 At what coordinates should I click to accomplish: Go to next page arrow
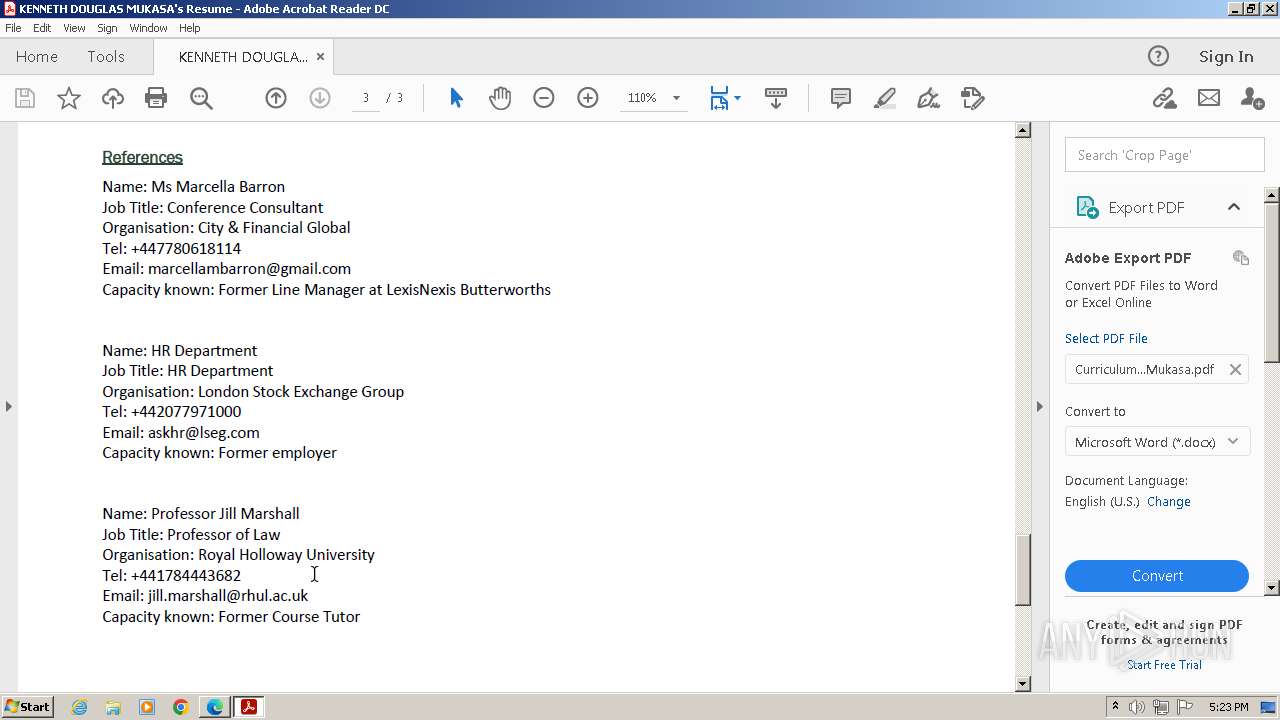coord(320,98)
